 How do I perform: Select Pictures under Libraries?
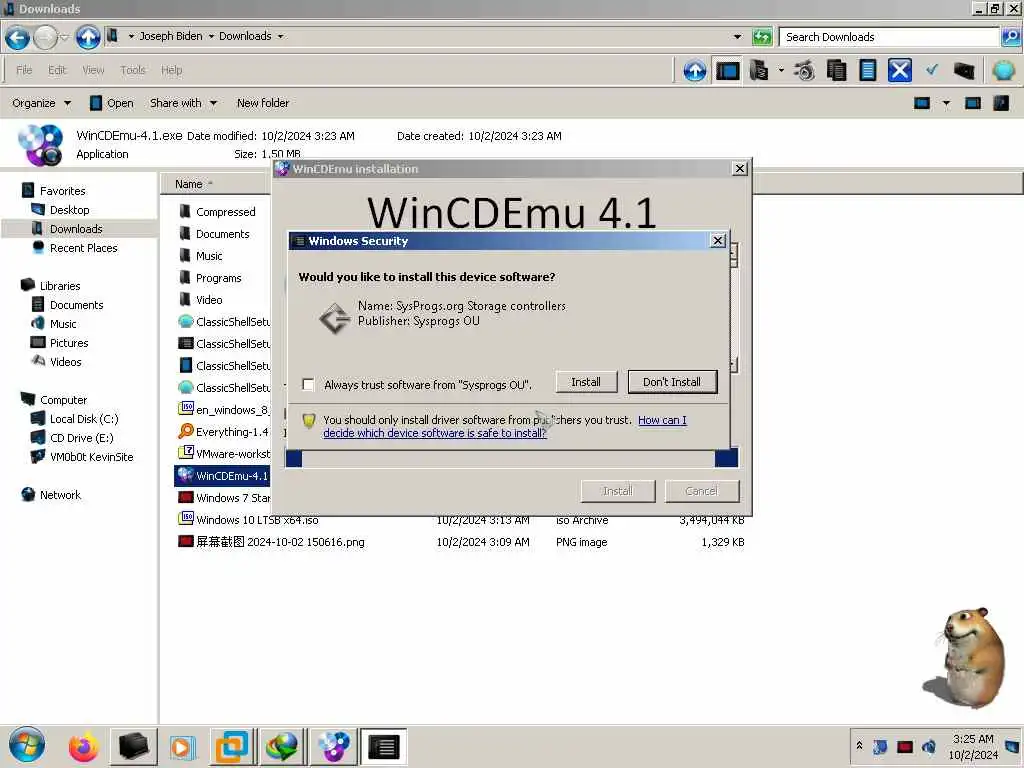(x=69, y=343)
